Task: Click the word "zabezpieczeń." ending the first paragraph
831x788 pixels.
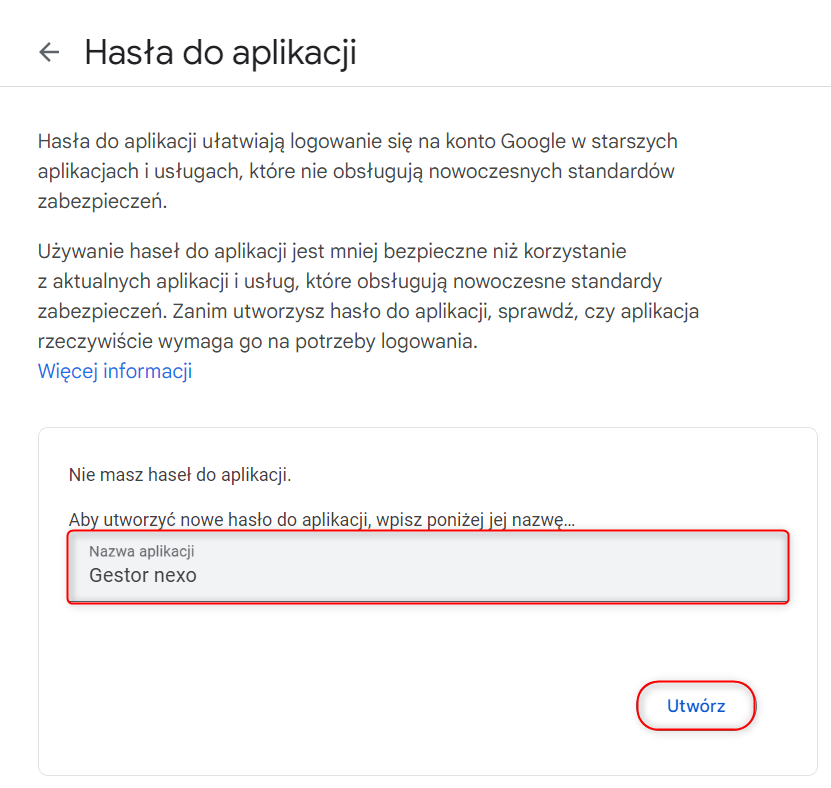Action: click(102, 202)
